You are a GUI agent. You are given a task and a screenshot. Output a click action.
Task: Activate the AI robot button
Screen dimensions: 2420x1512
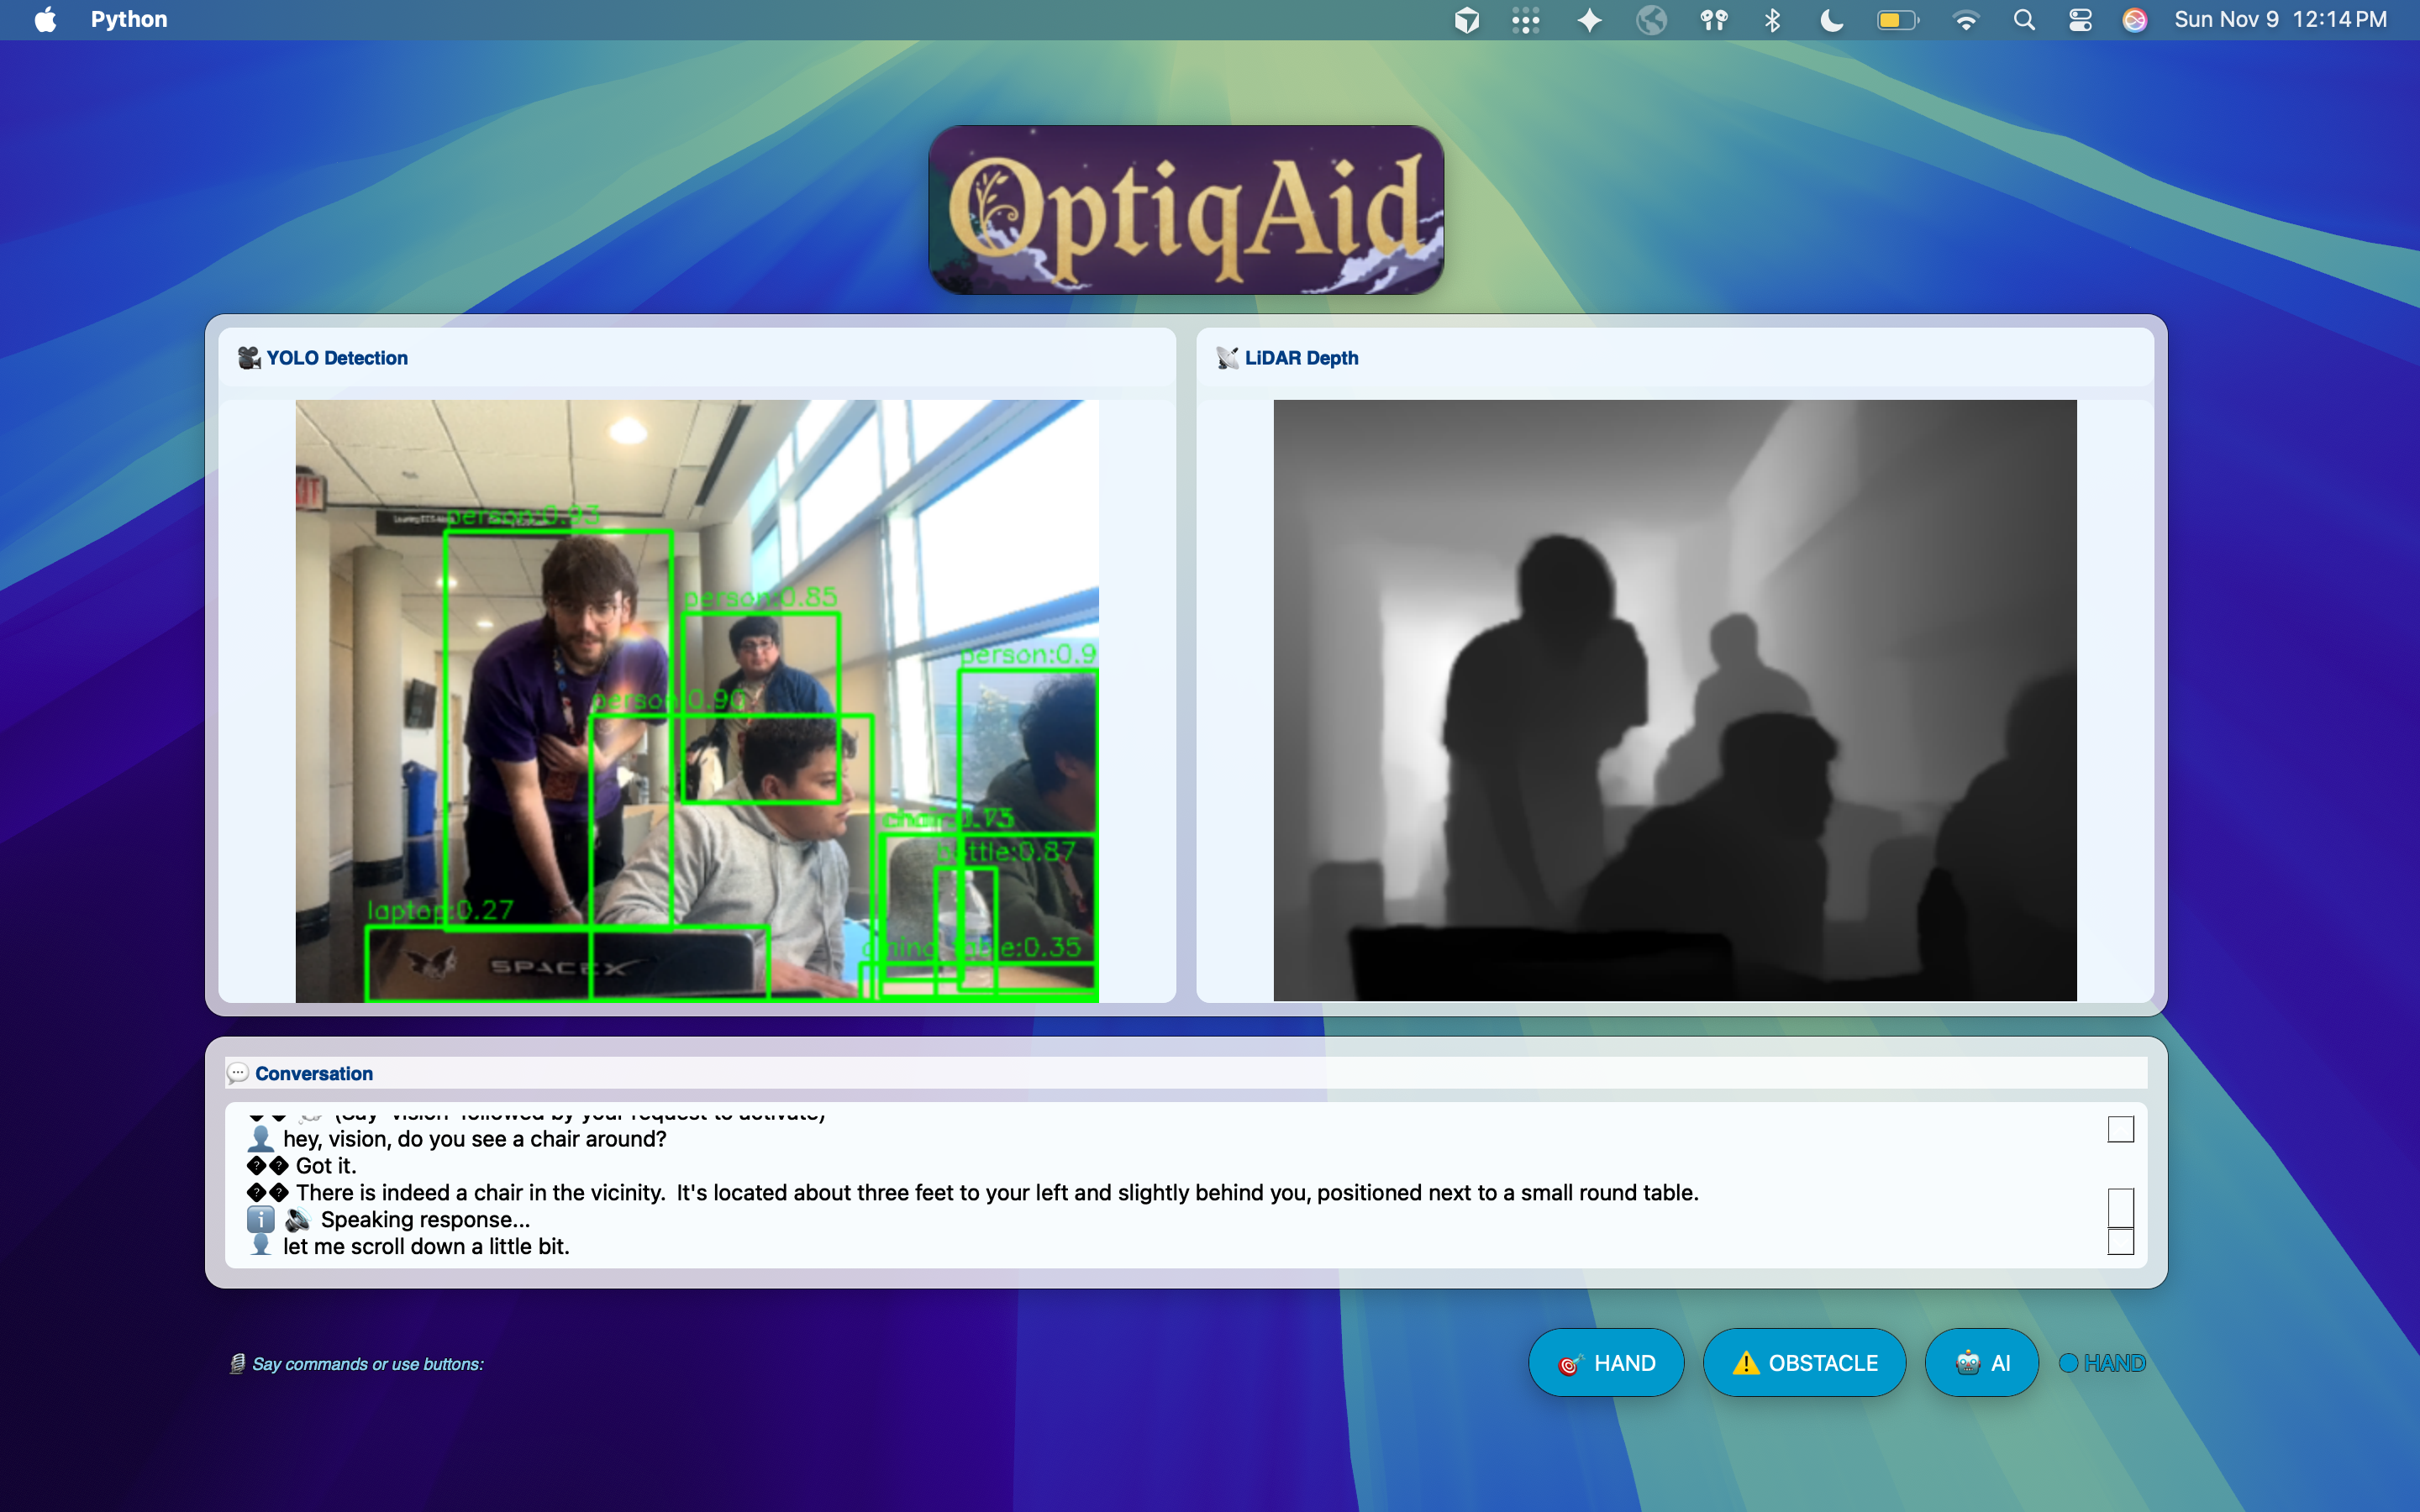point(1980,1362)
